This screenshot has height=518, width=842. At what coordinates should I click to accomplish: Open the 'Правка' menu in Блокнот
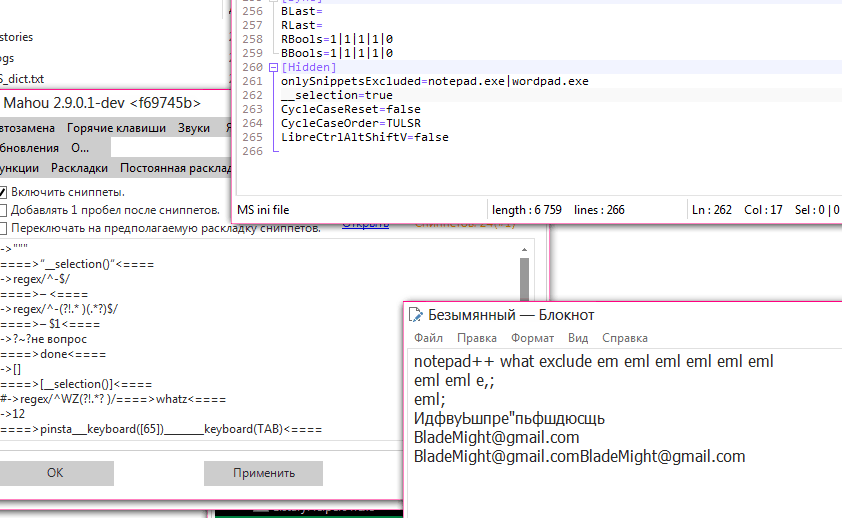point(477,338)
